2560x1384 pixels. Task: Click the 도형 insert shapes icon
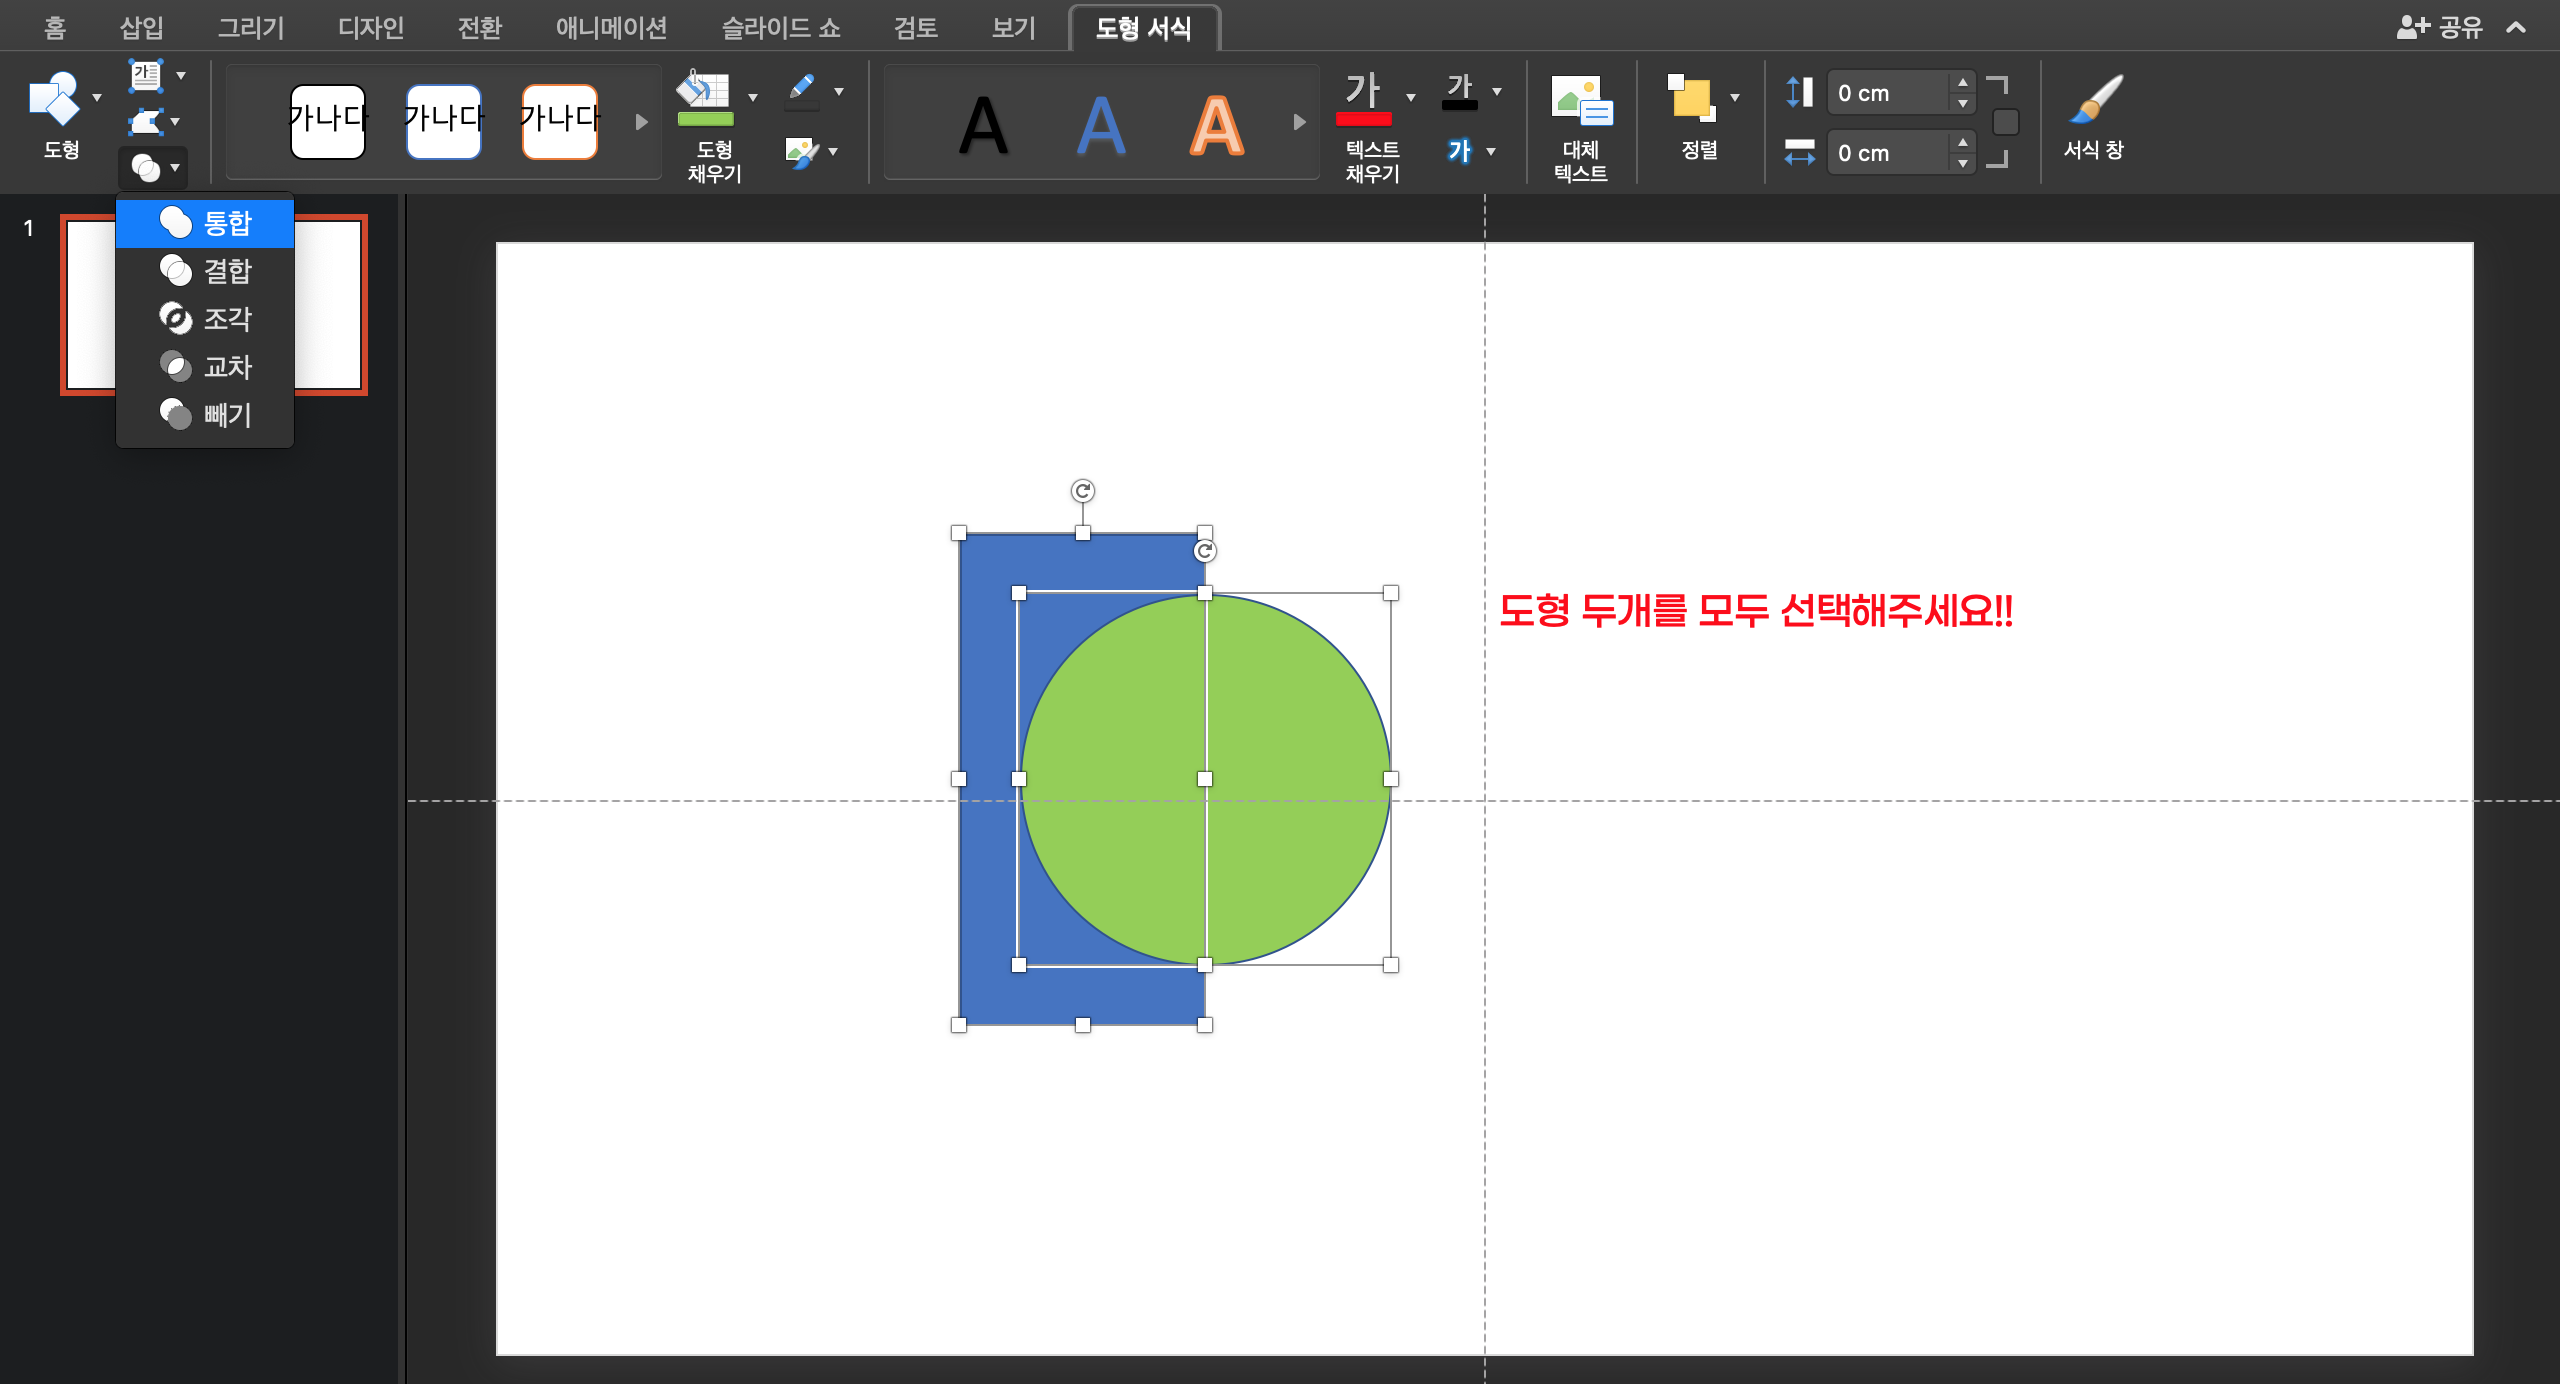(x=54, y=100)
